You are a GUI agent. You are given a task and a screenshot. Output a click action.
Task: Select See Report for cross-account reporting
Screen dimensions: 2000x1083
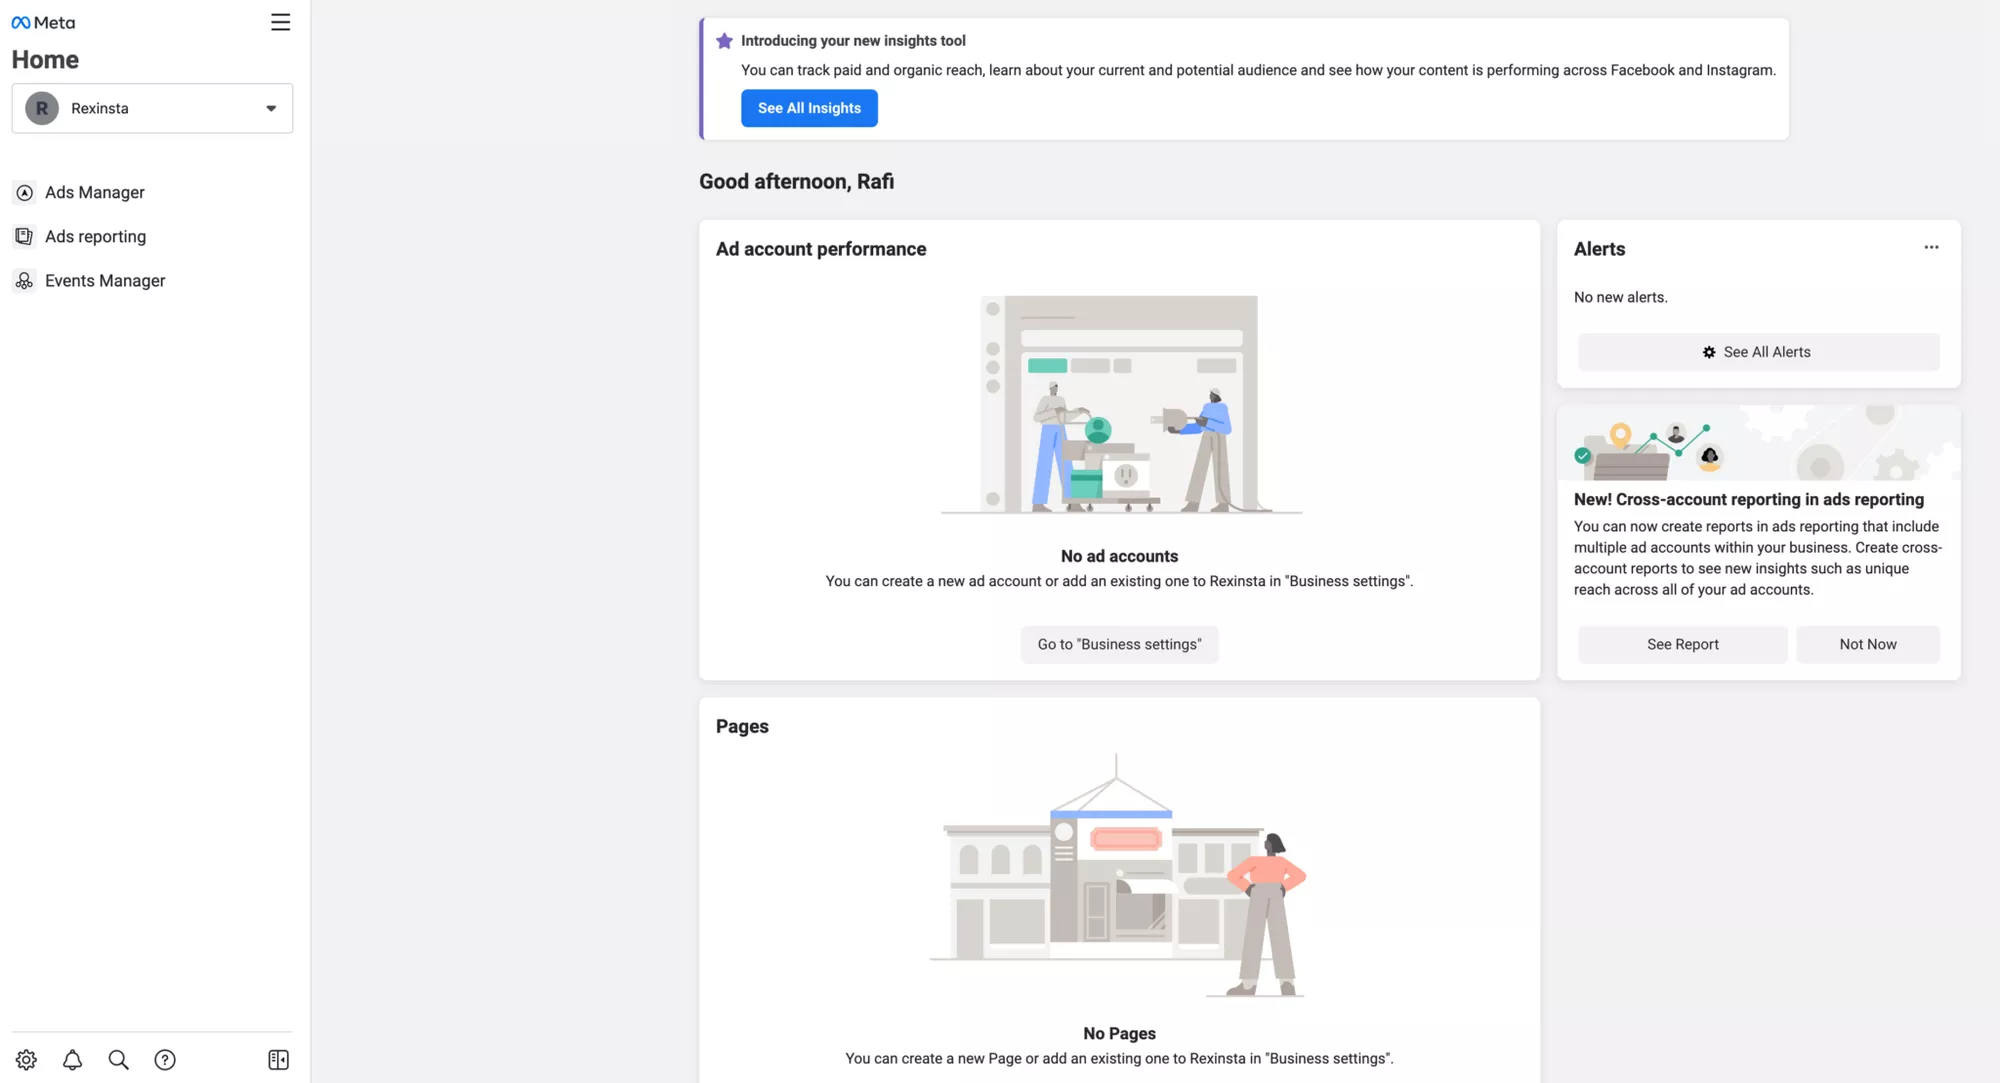[x=1683, y=644]
